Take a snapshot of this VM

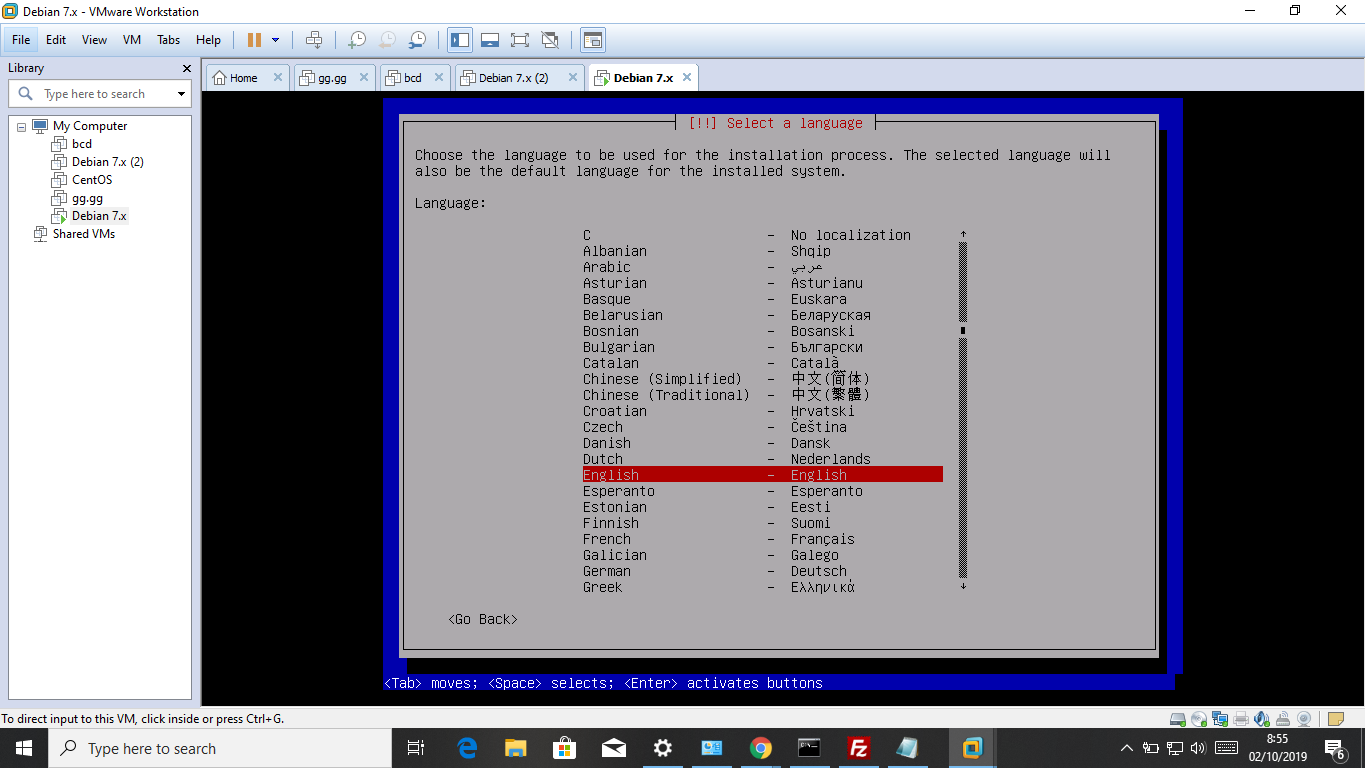point(357,40)
